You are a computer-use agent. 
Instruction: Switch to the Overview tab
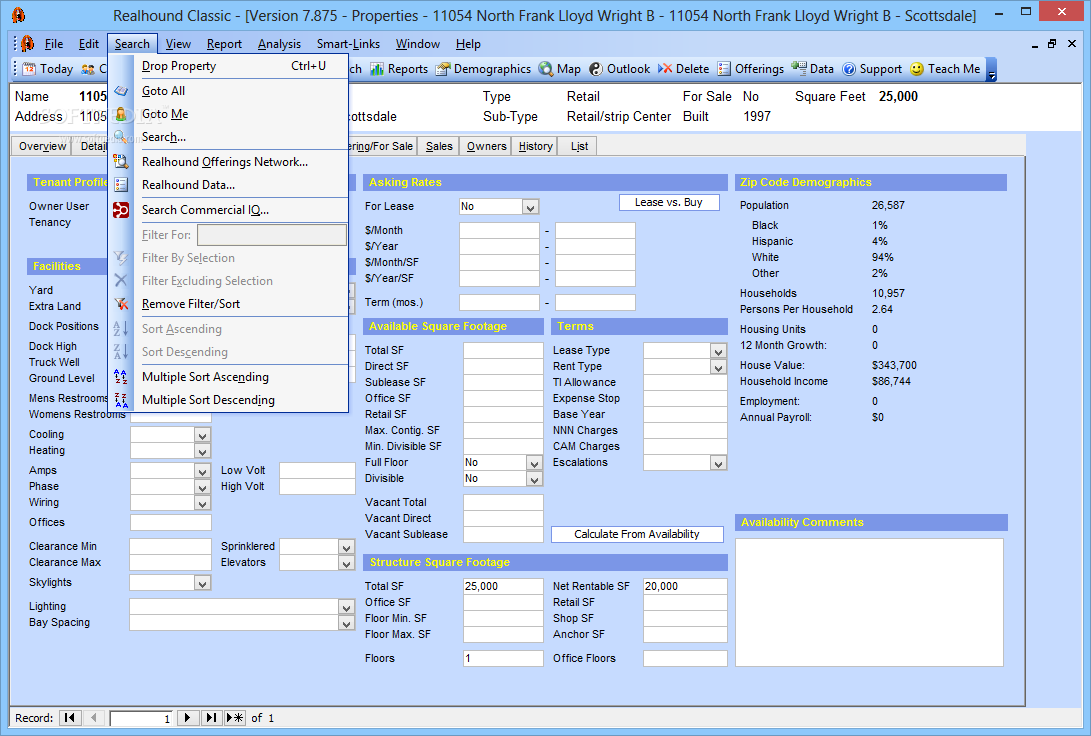[x=42, y=146]
